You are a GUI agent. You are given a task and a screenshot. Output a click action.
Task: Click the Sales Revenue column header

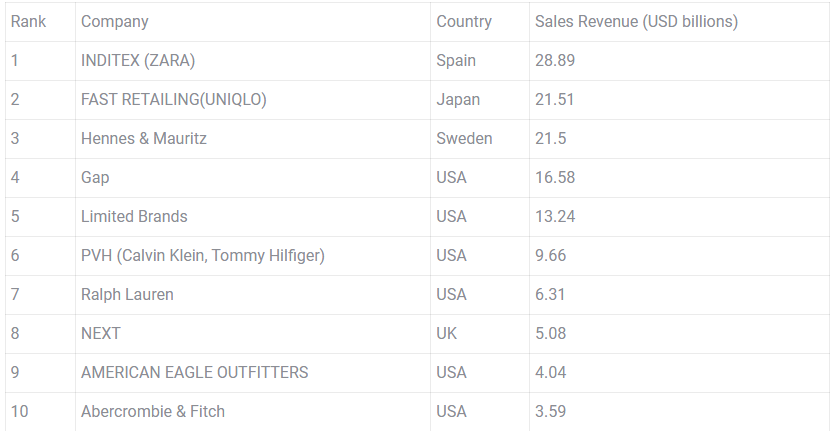tap(636, 22)
